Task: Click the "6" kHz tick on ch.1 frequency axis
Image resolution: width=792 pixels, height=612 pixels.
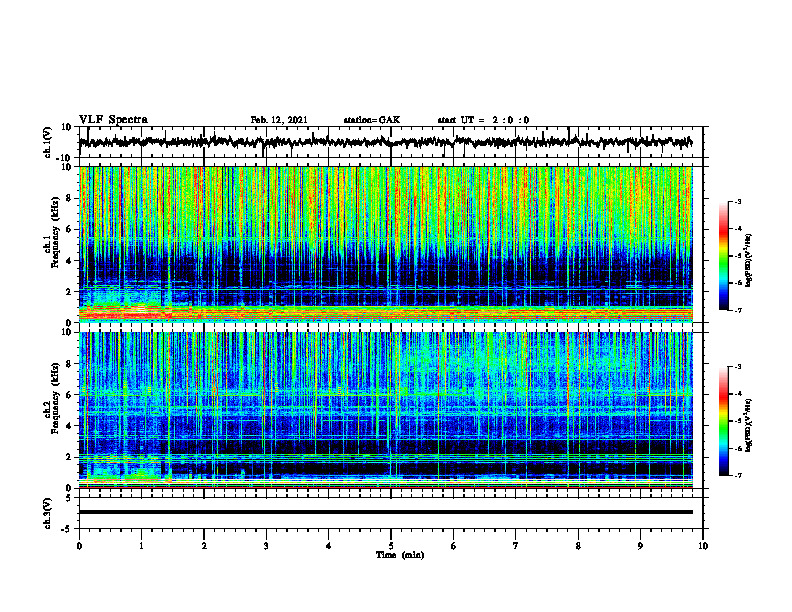Action: [69, 229]
